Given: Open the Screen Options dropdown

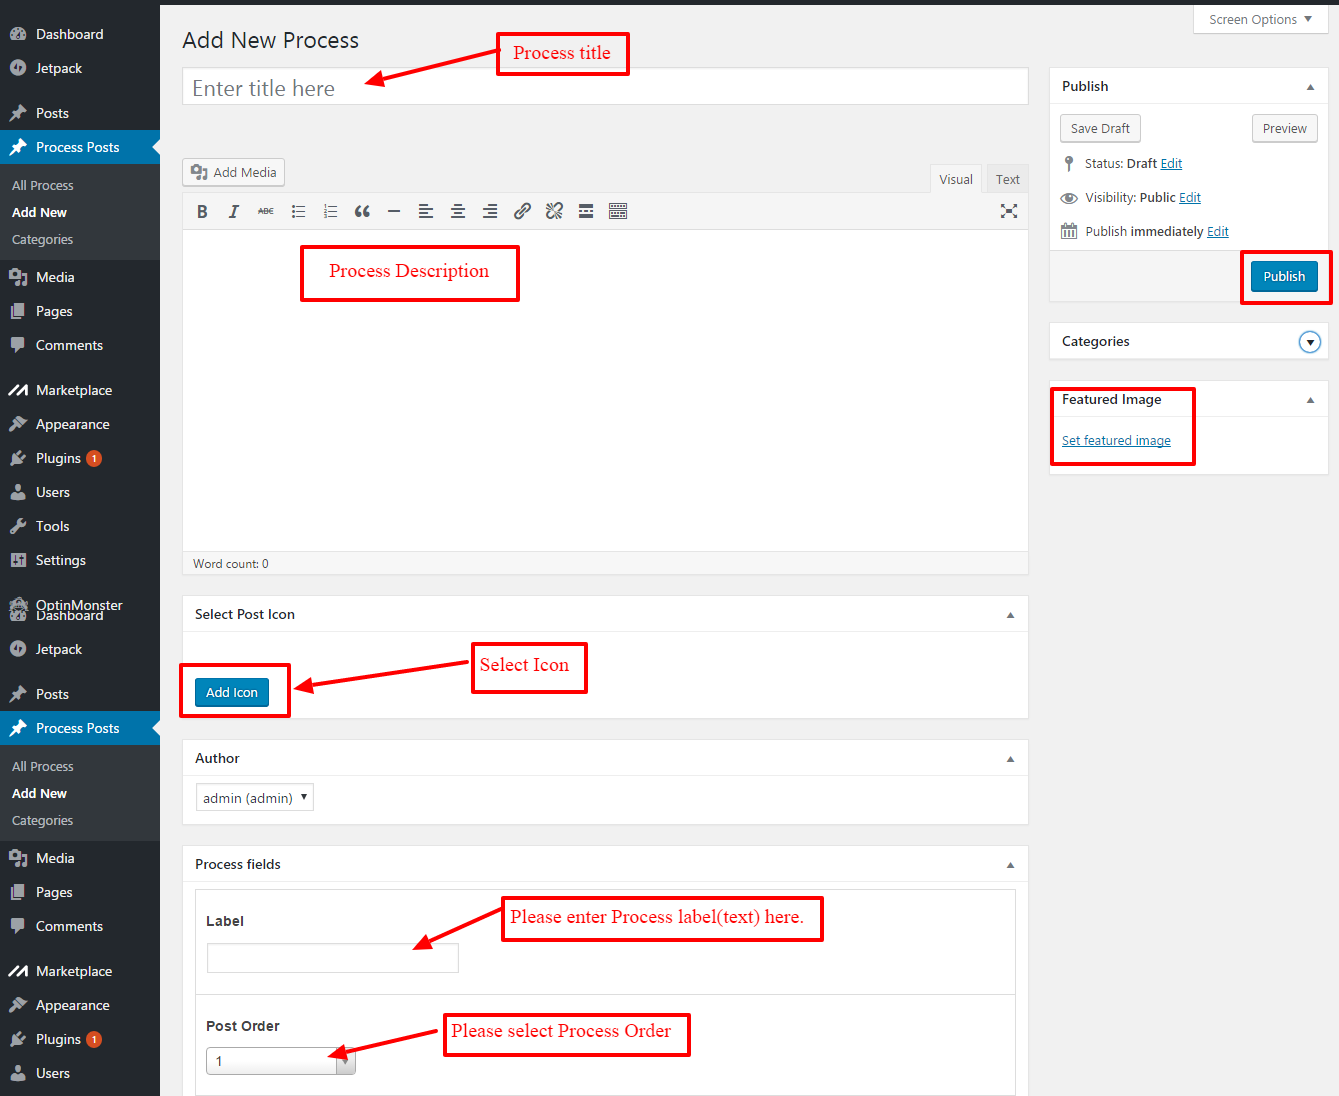Looking at the screenshot, I should (1260, 19).
